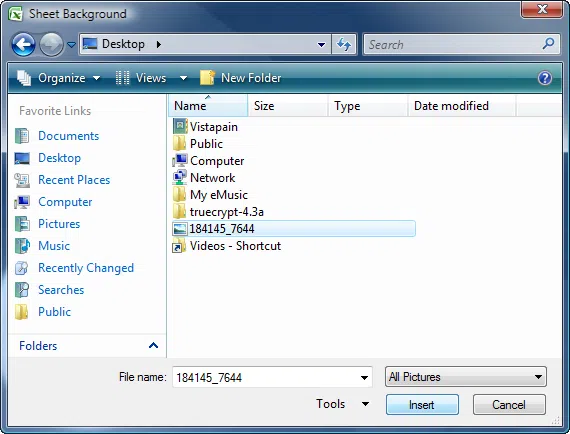The width and height of the screenshot is (570, 434).
Task: Expand the Views dropdown arrow
Action: point(183,78)
